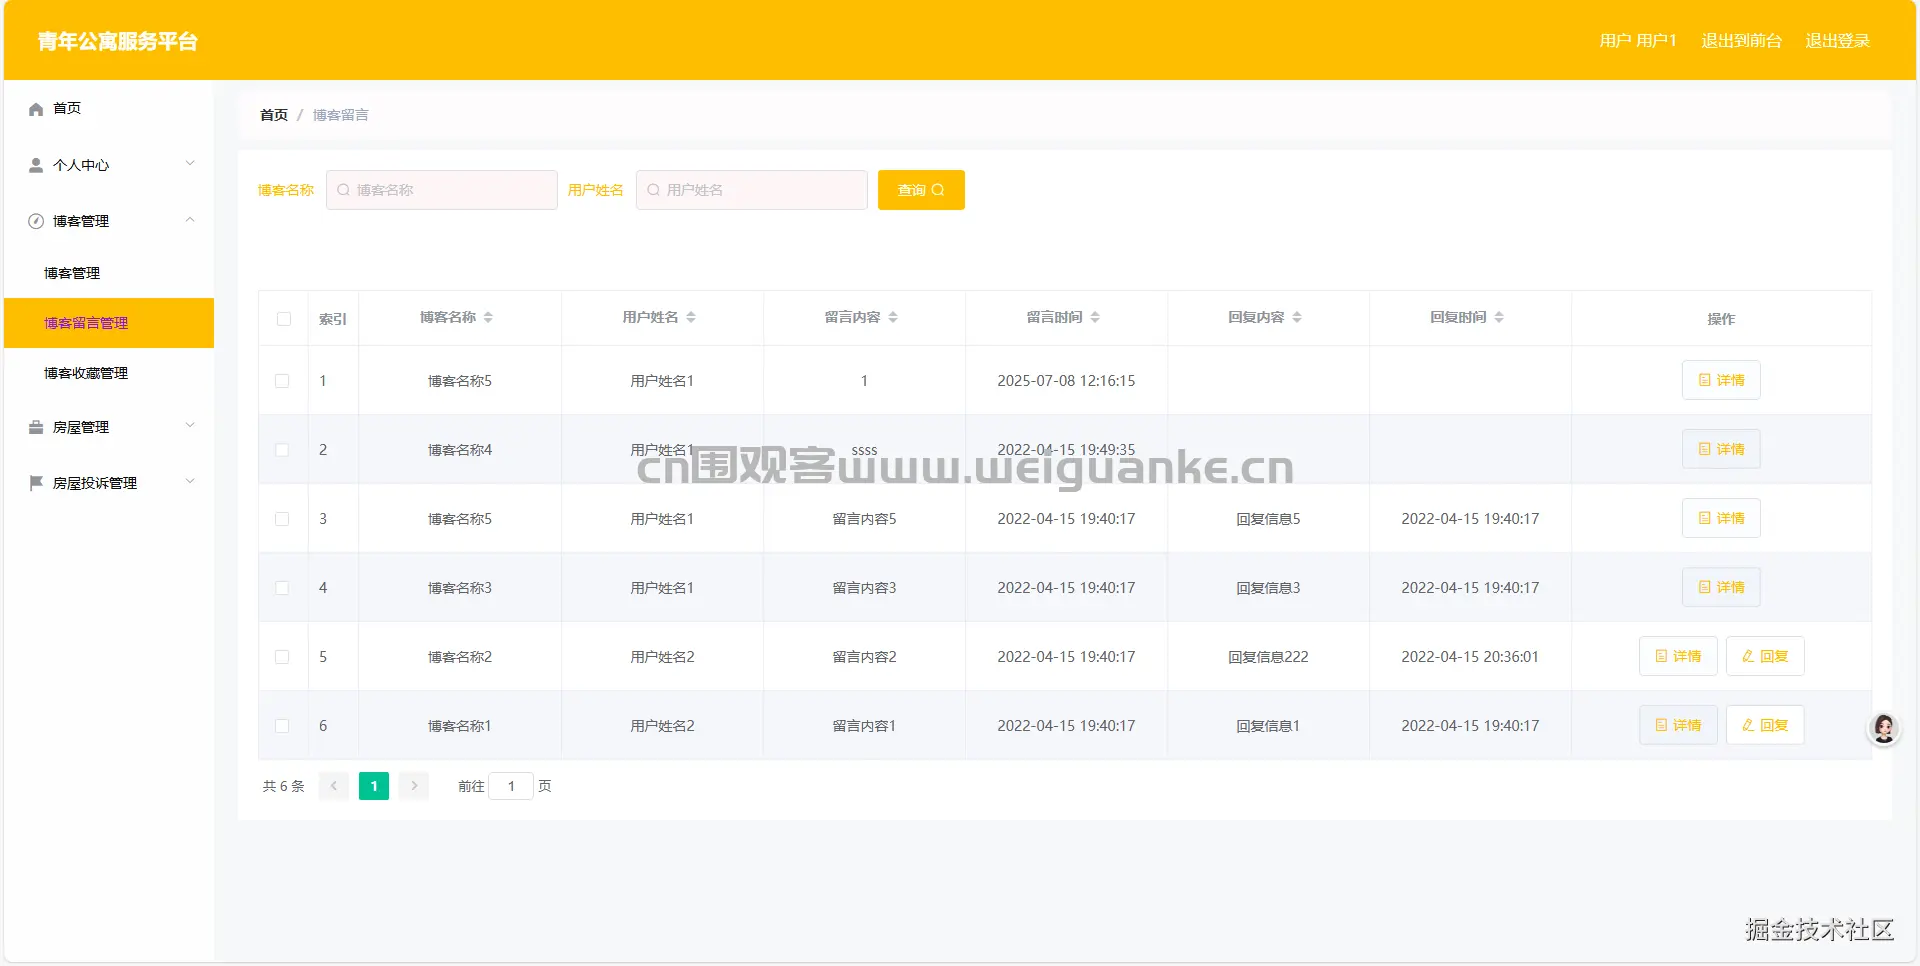Collapse the 博客管理 menu chevron

[190, 220]
